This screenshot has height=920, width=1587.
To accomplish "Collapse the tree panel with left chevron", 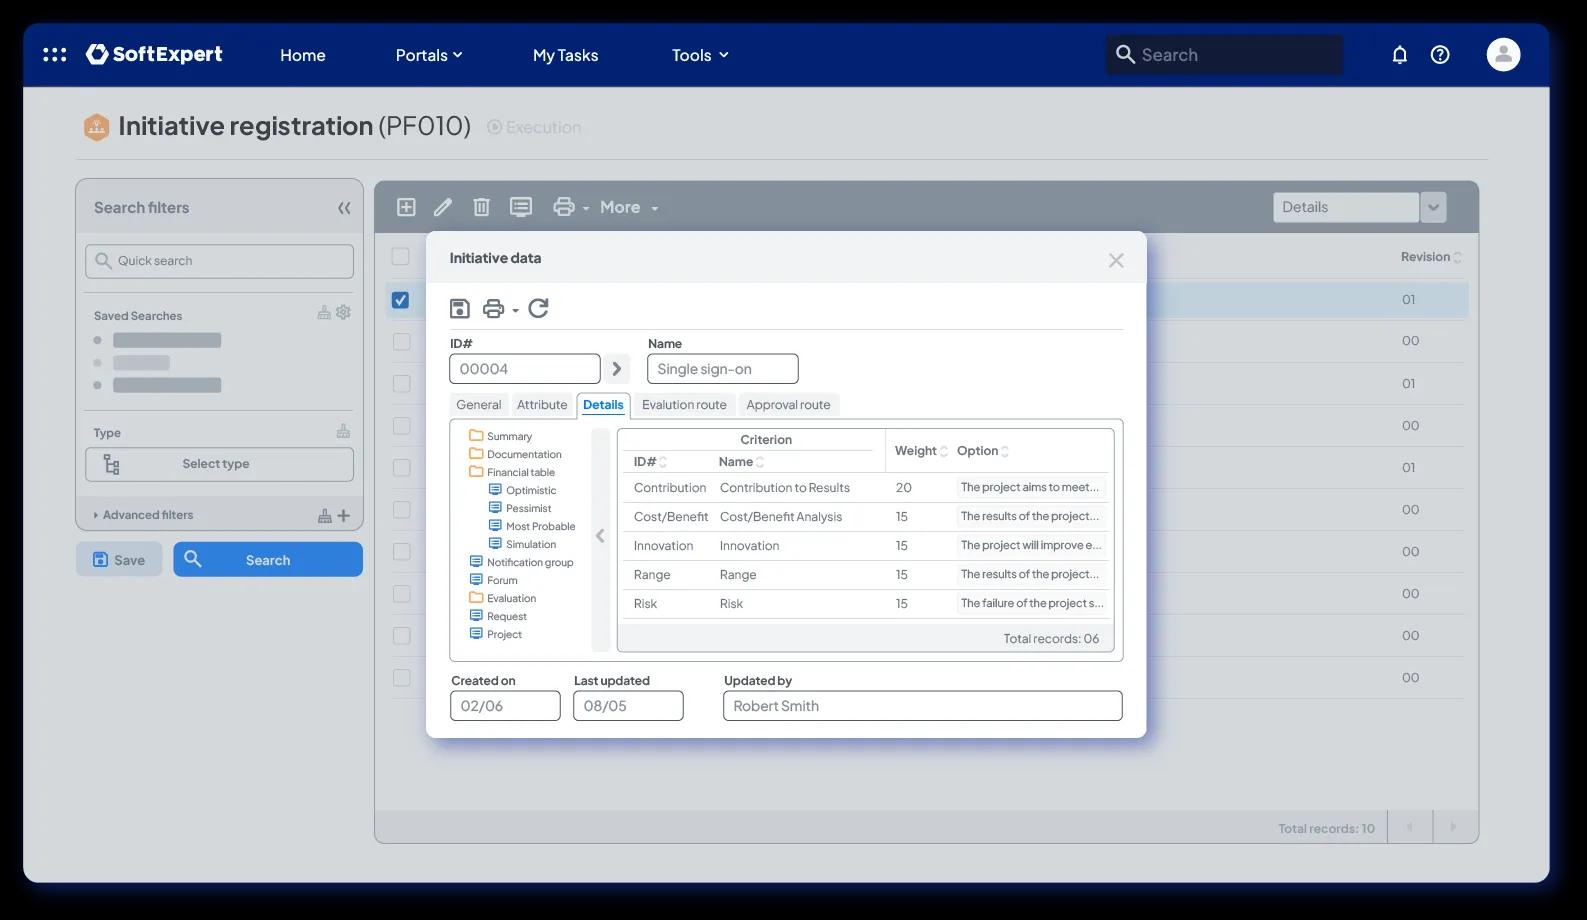I will [x=600, y=537].
